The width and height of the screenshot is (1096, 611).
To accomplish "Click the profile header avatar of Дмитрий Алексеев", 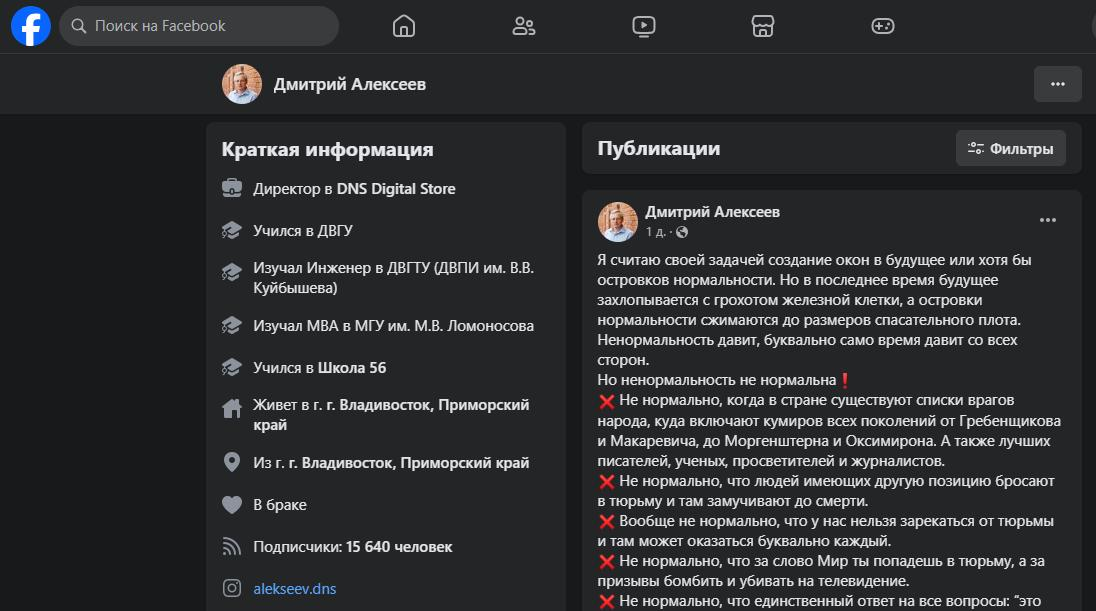I will (242, 84).
